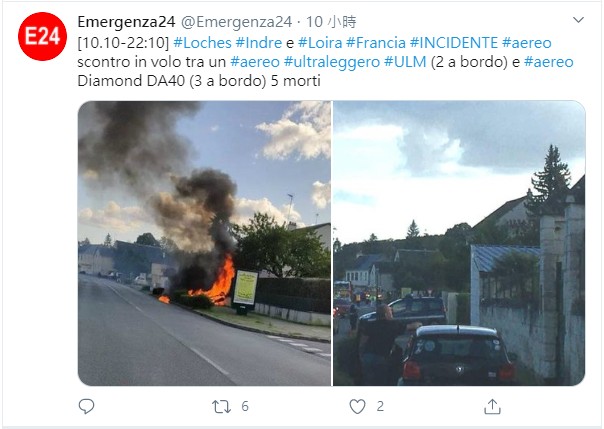Open the 10 小時 timestamp link

coord(331,22)
